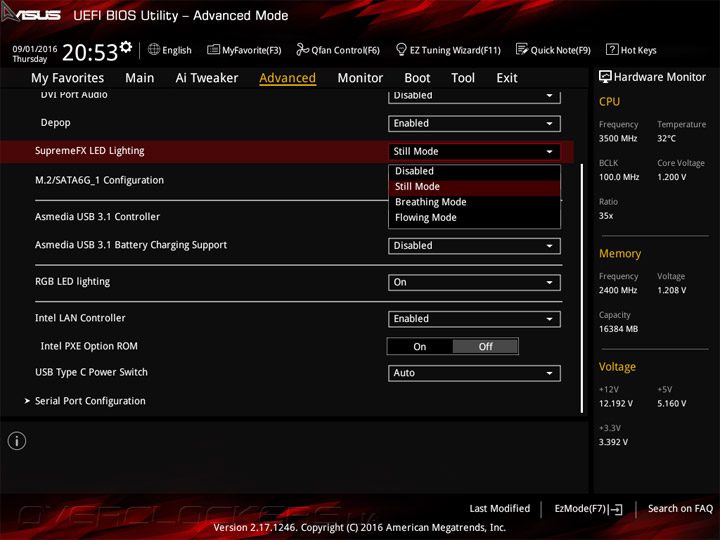This screenshot has width=720, height=540.
Task: Open the Intel LAN Controller dropdown
Action: click(474, 319)
